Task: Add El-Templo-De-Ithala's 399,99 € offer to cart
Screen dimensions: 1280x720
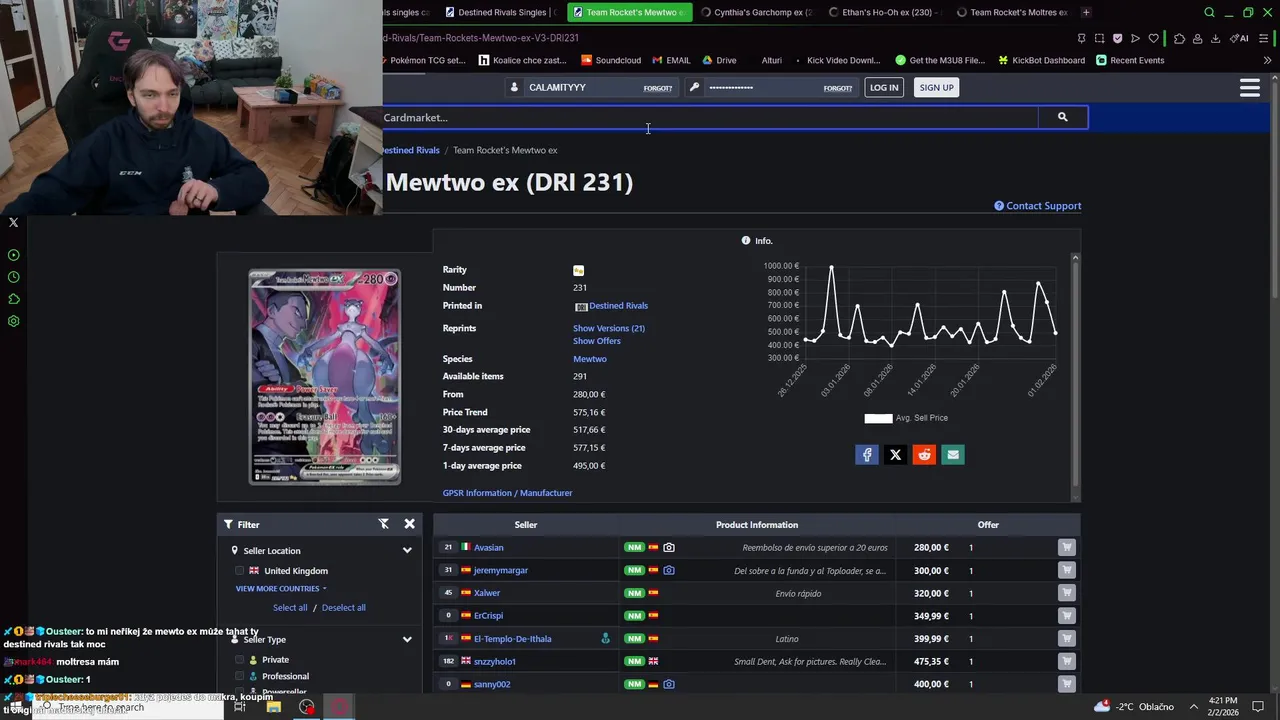Action: click(1067, 639)
